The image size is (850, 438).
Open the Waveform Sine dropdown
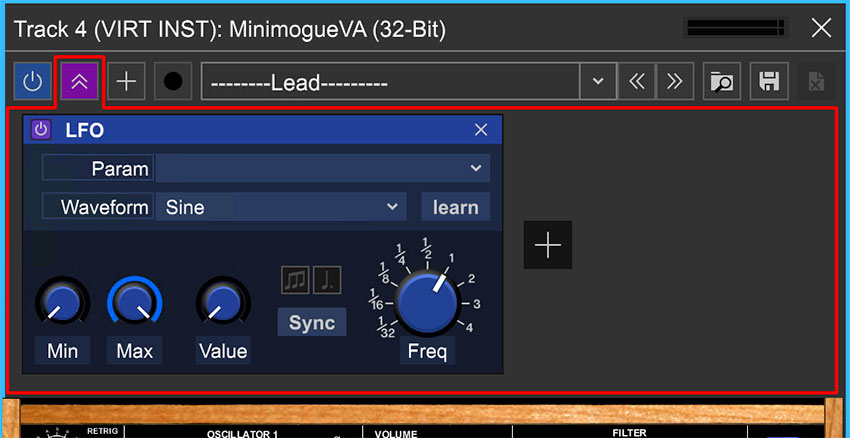[x=281, y=207]
